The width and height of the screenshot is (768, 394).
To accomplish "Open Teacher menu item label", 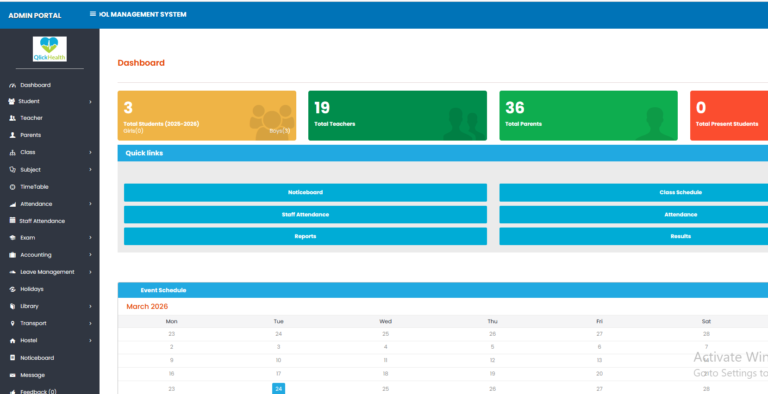I will [x=31, y=118].
